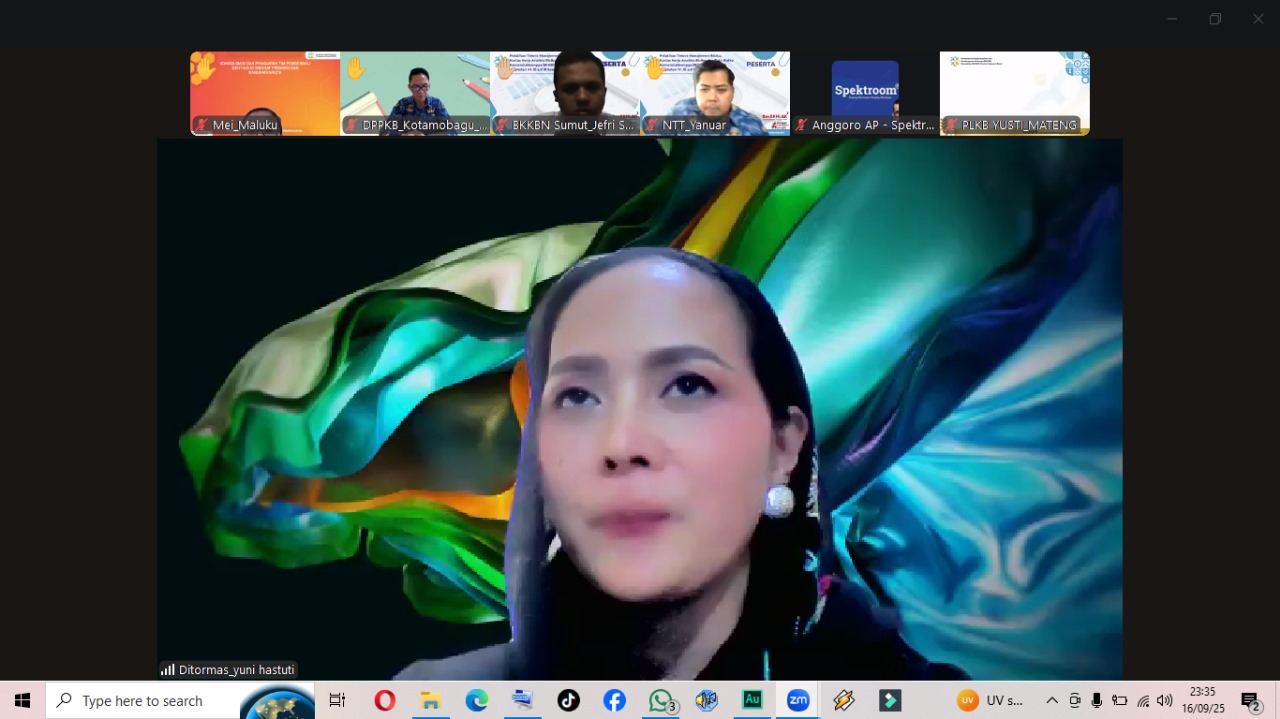Click the muted microphone icon on Mei_Maluku's tile

pos(202,125)
